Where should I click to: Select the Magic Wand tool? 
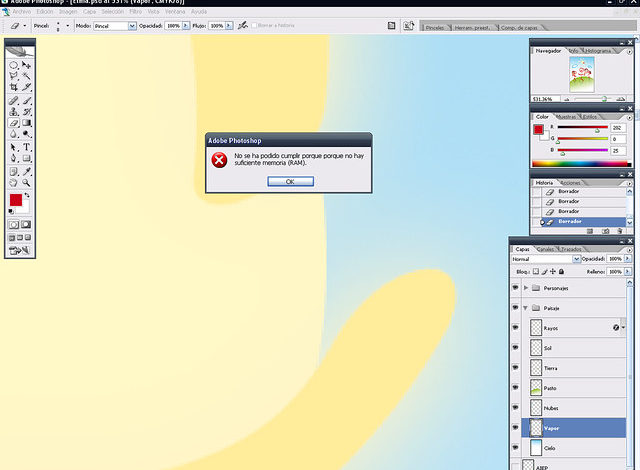coord(27,76)
